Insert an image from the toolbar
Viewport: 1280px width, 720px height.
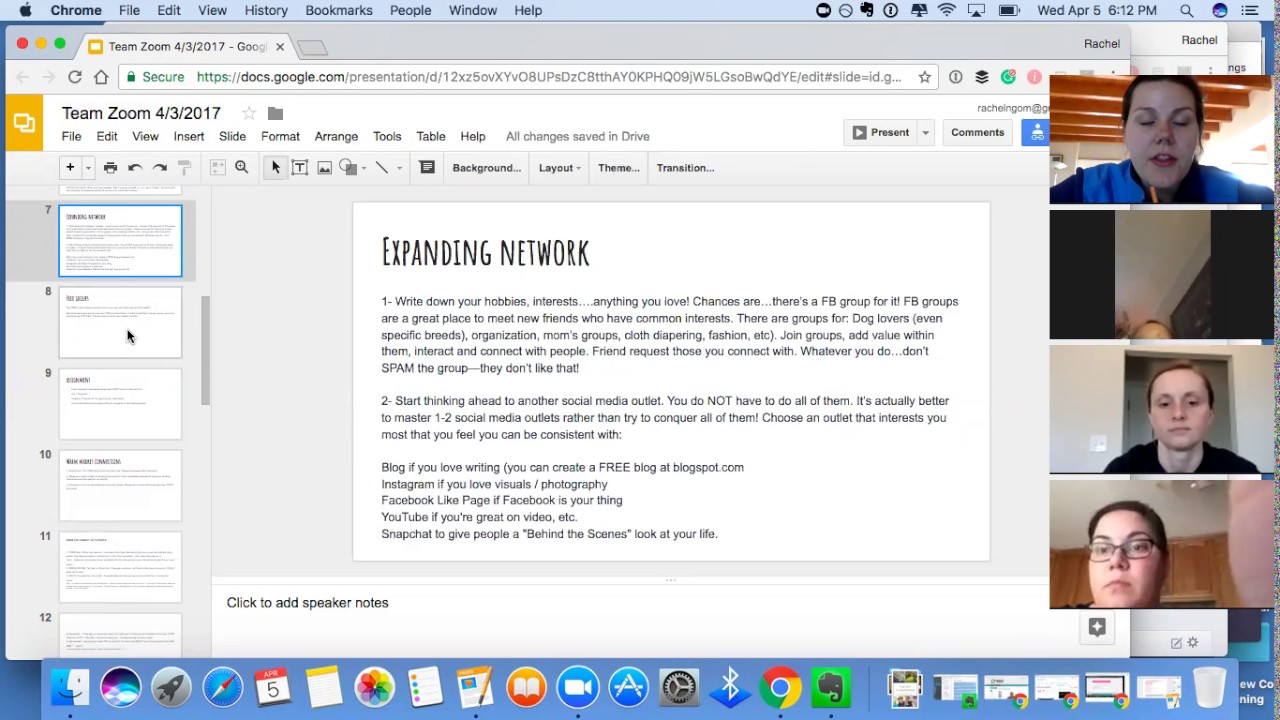click(x=324, y=168)
